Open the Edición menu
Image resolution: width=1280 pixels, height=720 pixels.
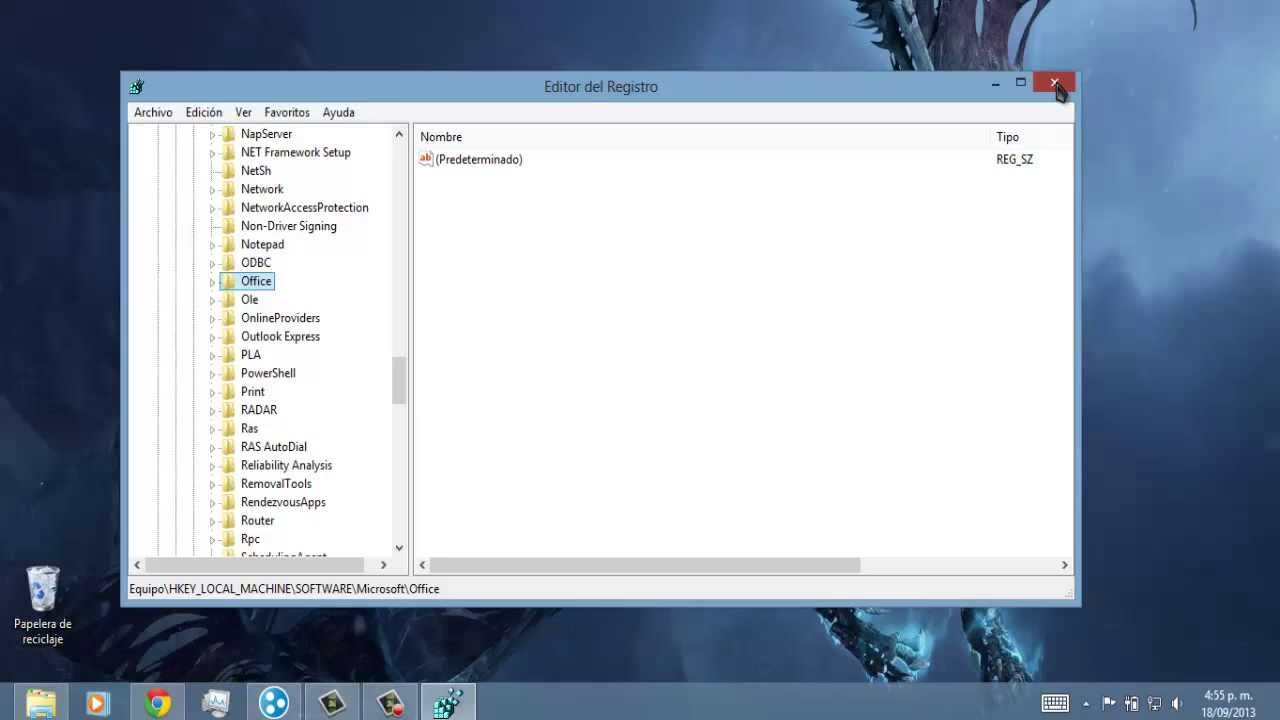coord(204,113)
